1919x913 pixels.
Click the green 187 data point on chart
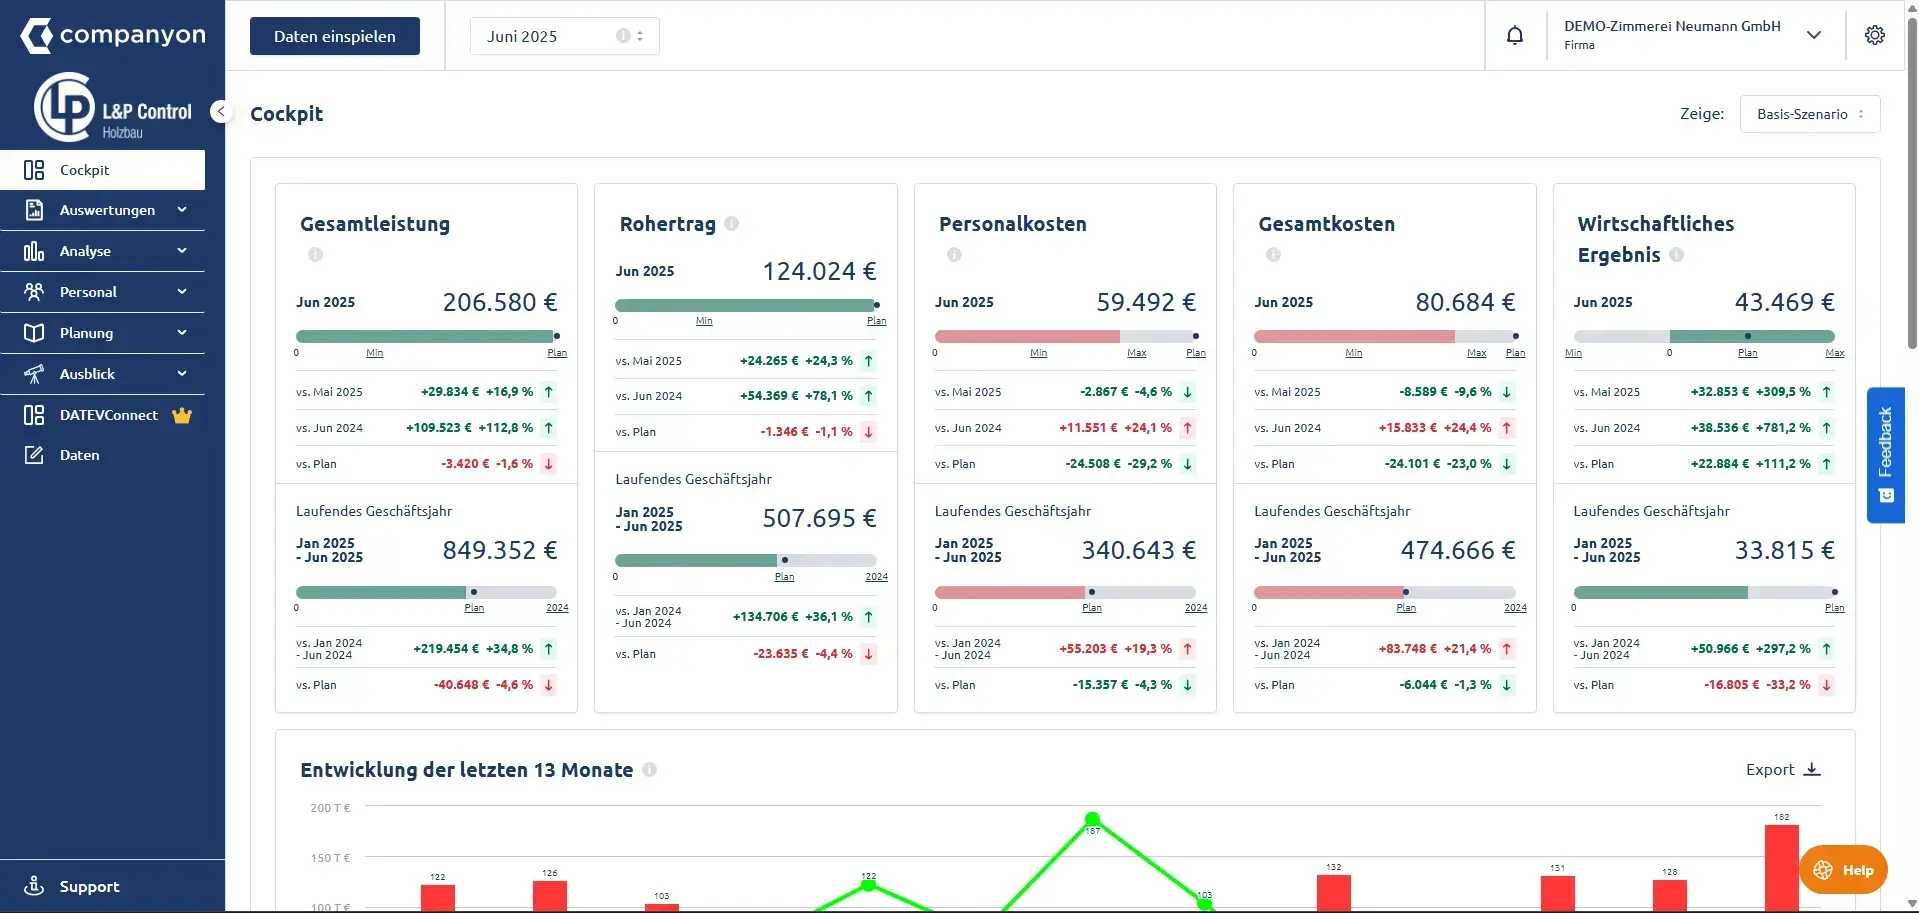[1092, 819]
